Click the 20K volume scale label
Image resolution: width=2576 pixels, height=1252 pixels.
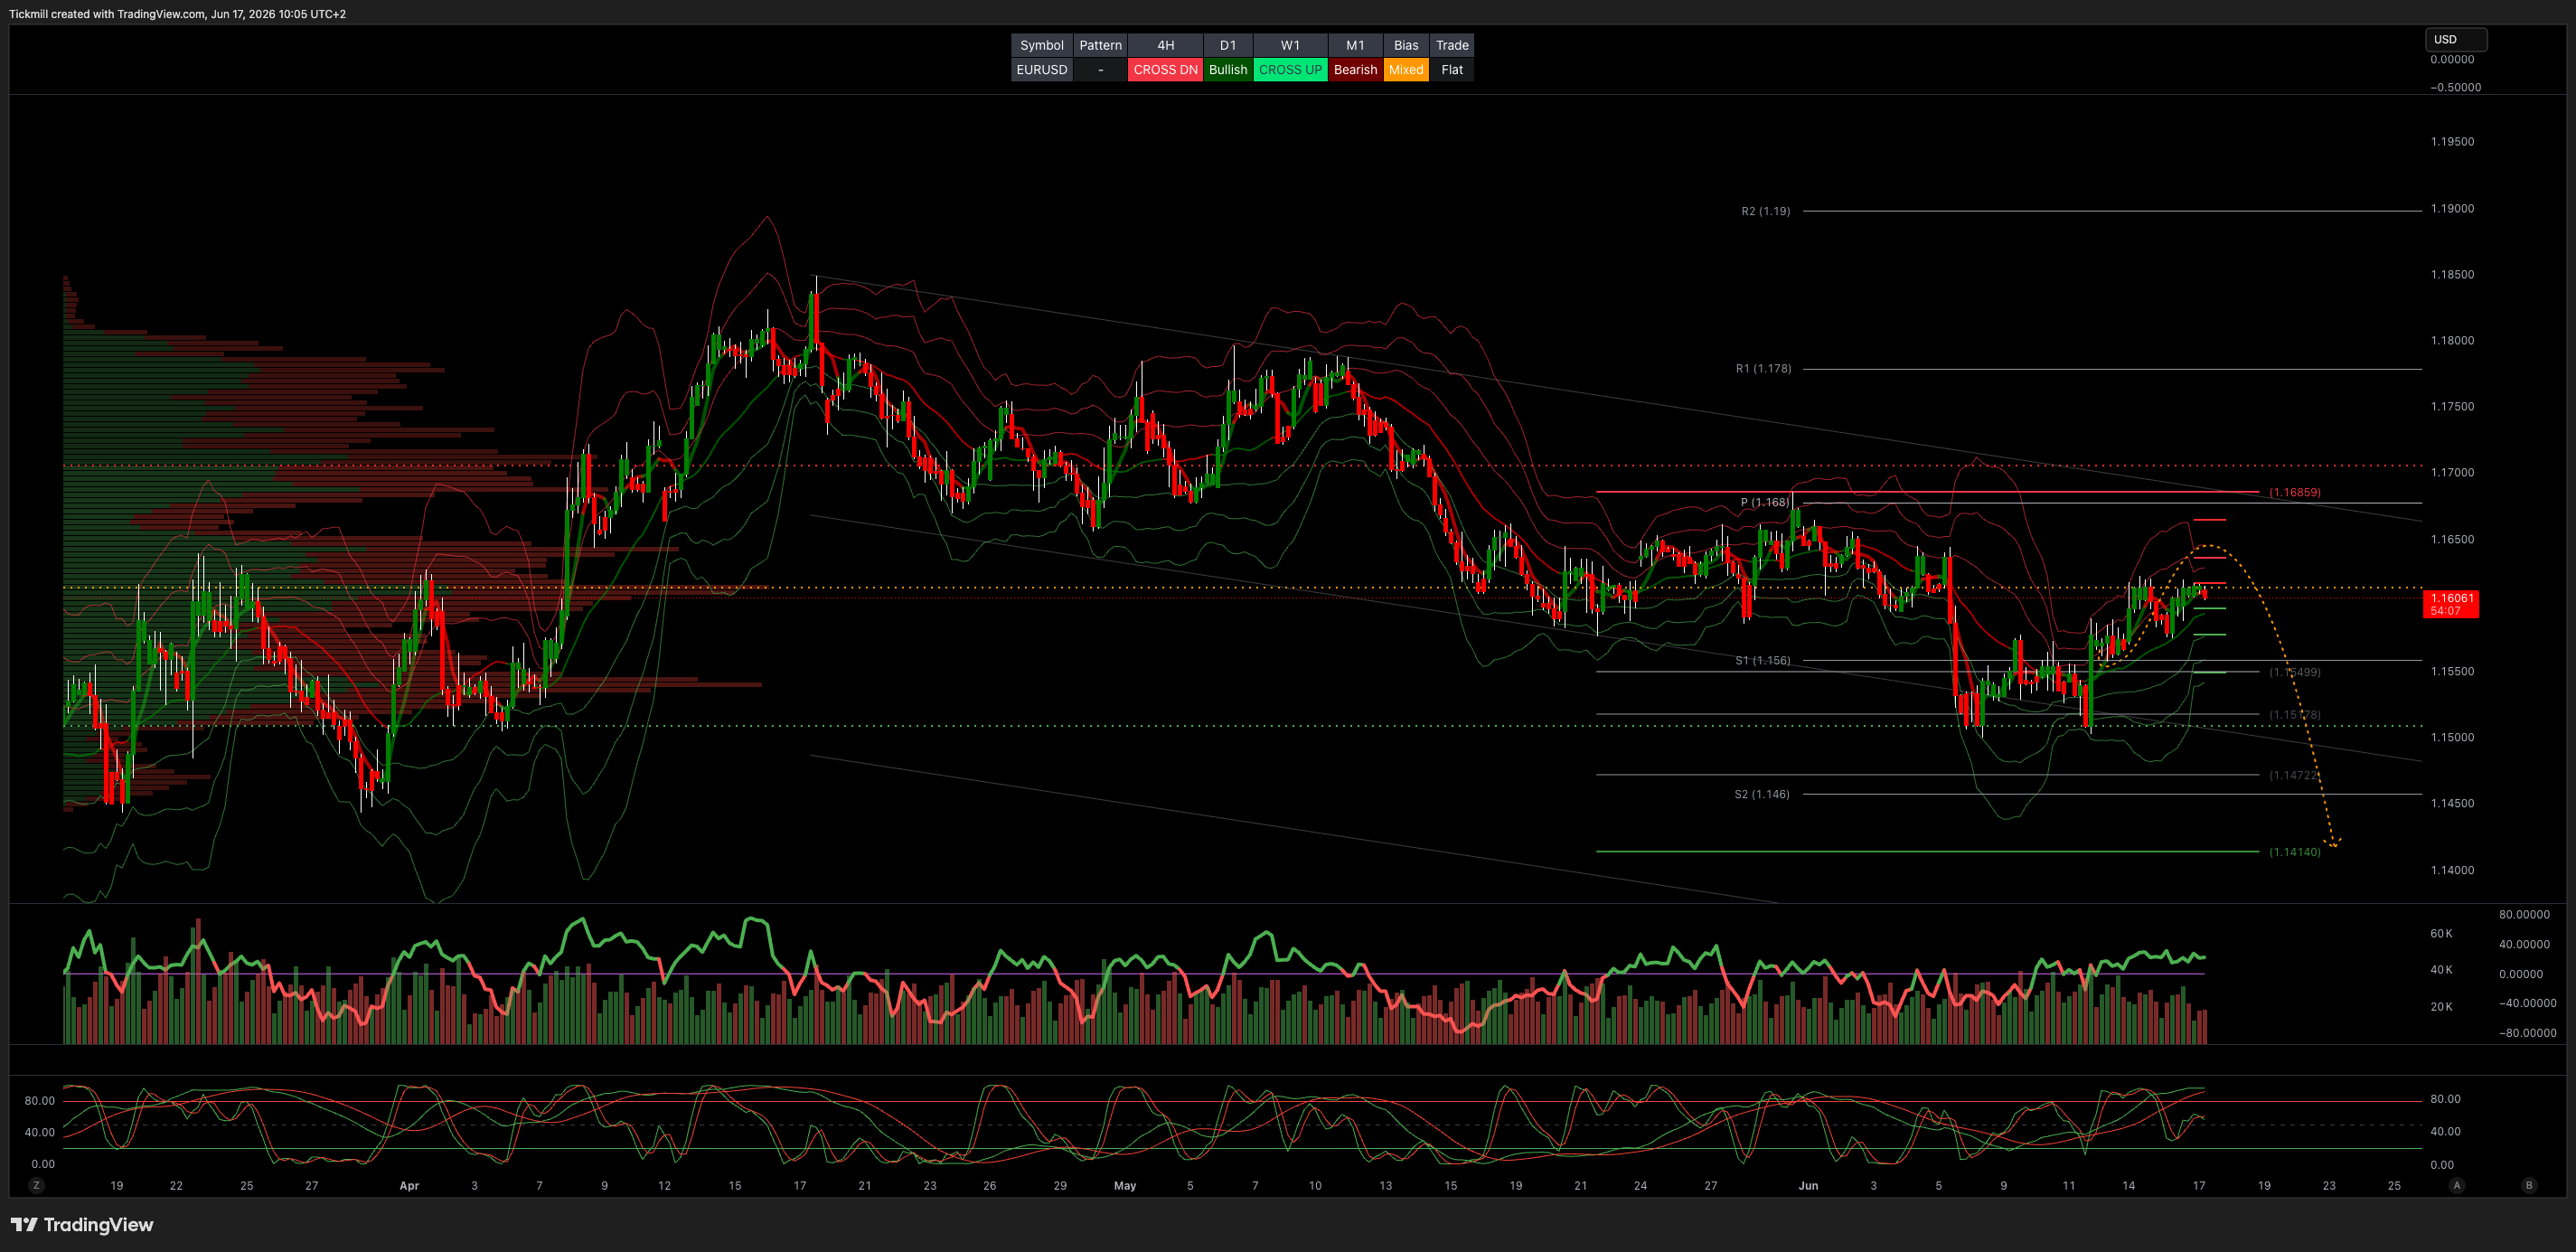click(2441, 1007)
